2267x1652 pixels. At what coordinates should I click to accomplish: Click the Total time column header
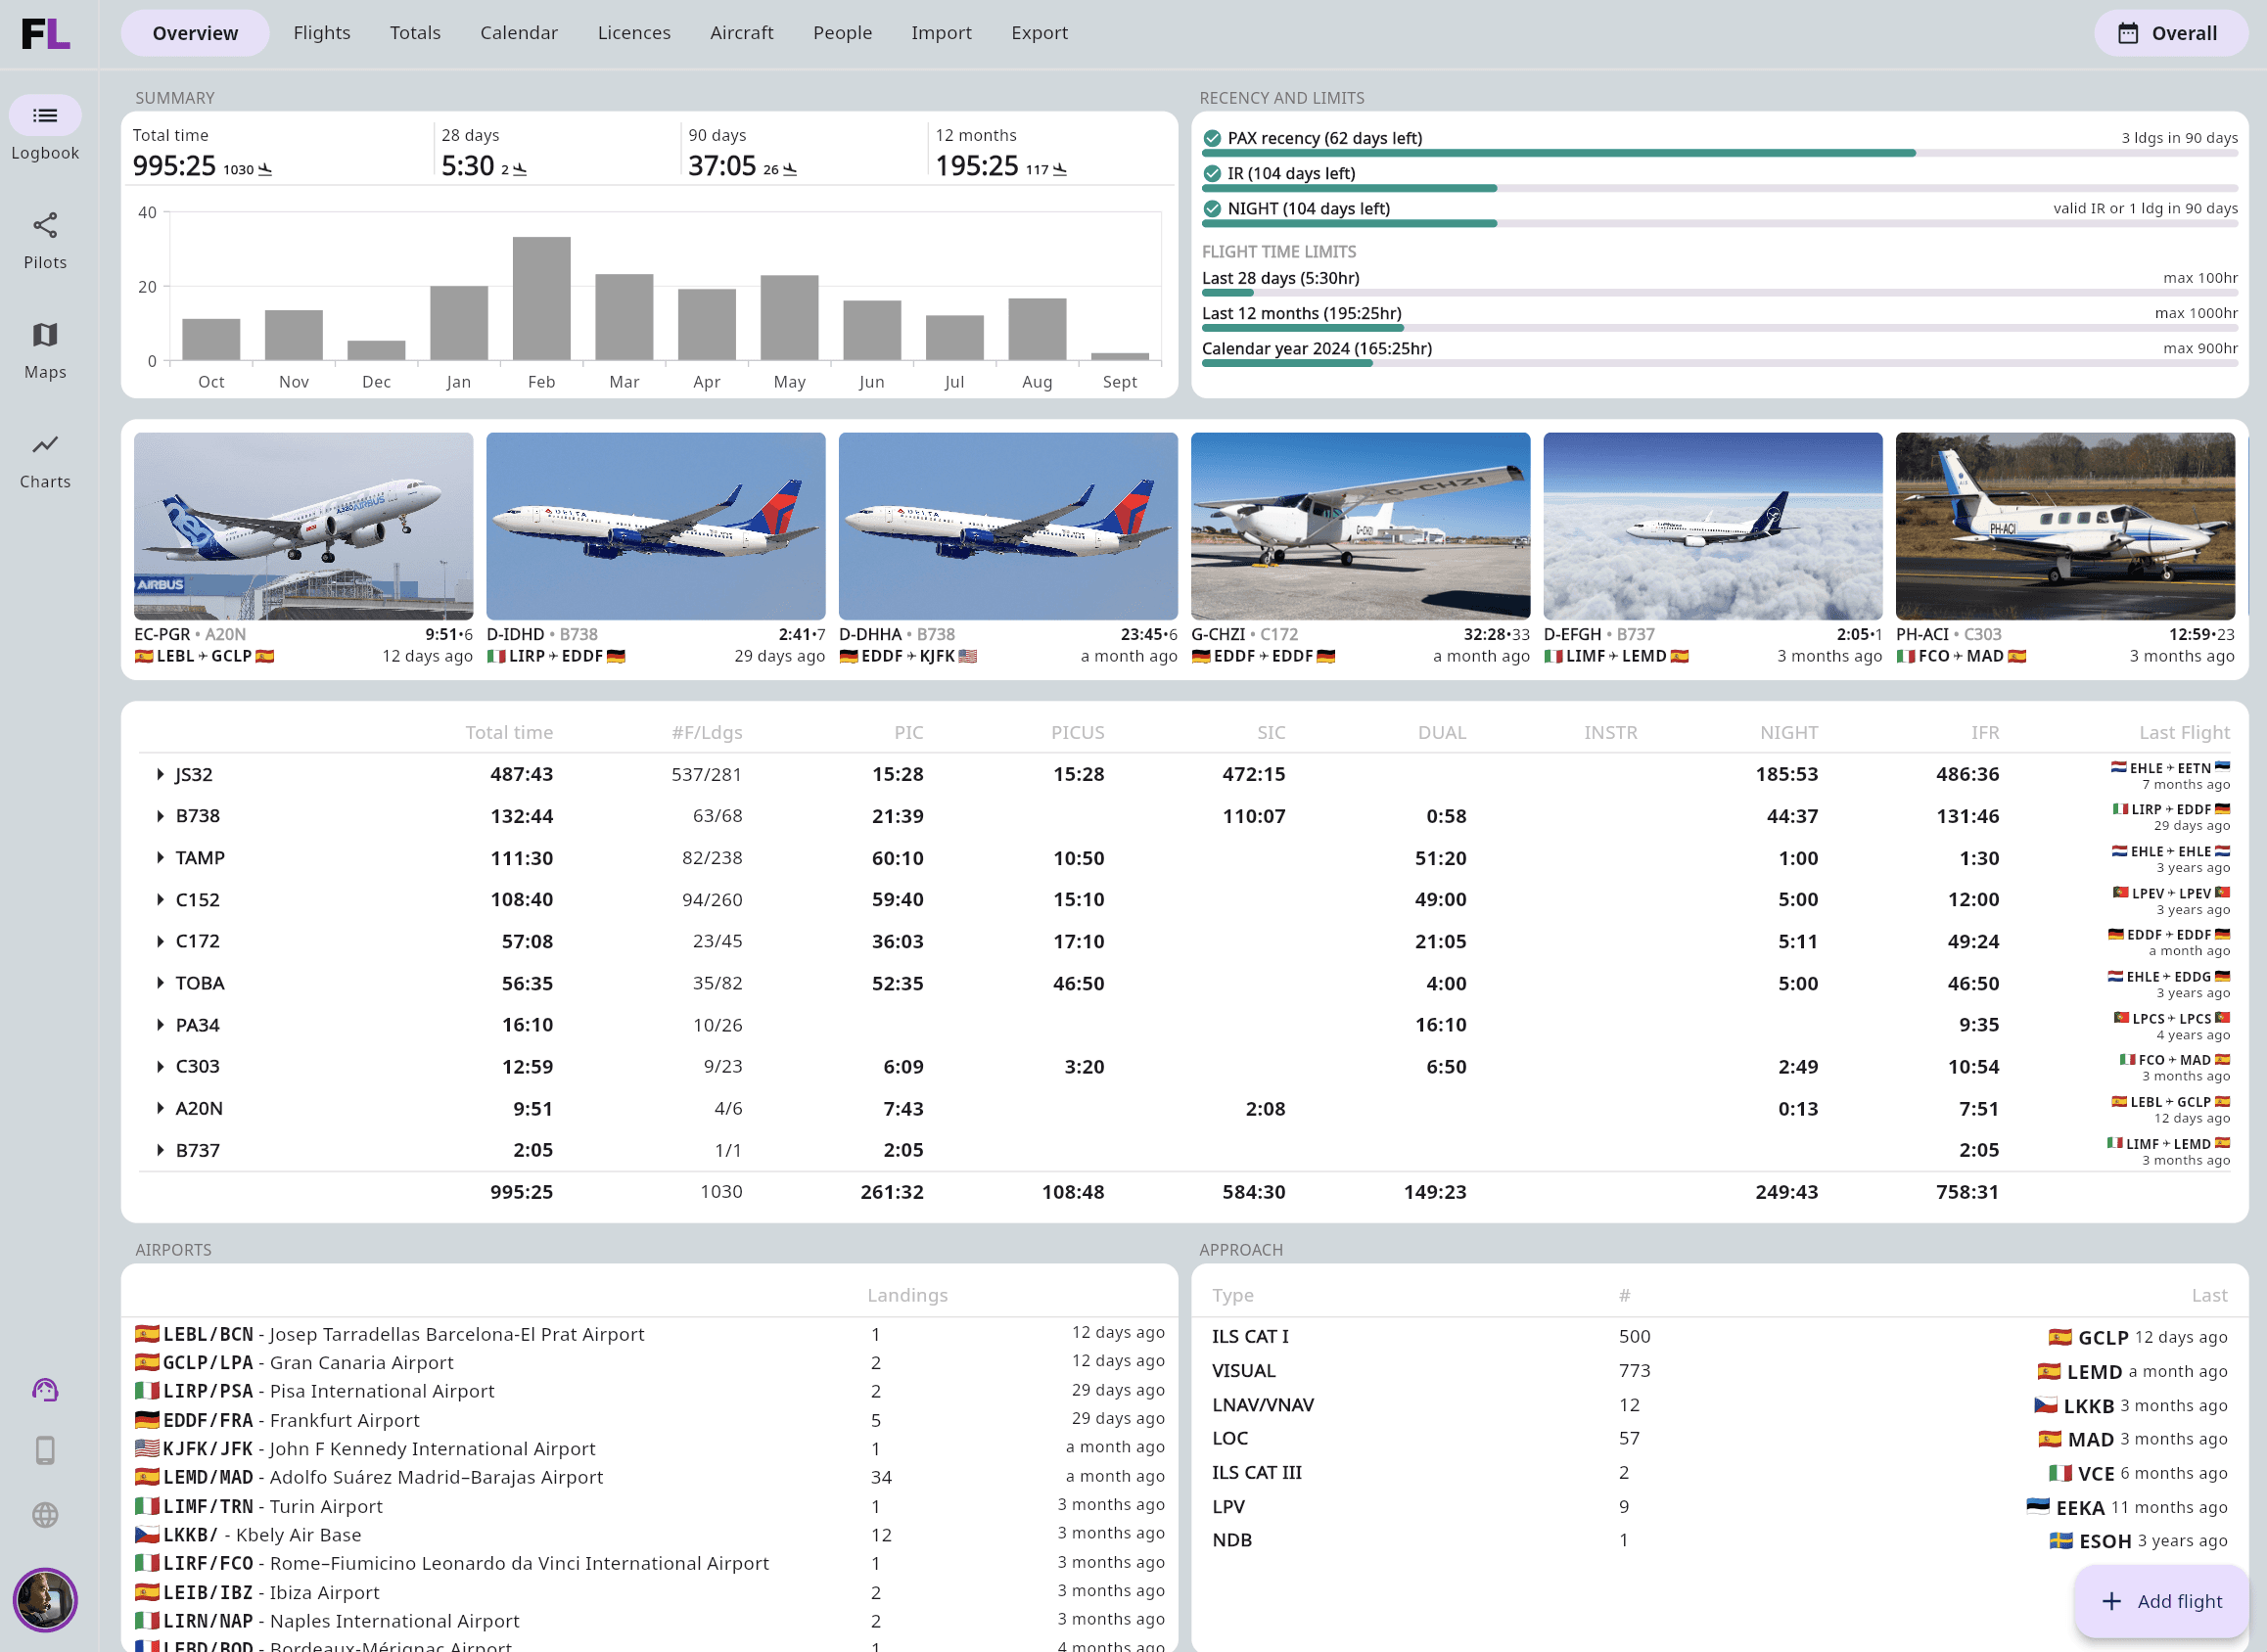pyautogui.click(x=509, y=733)
